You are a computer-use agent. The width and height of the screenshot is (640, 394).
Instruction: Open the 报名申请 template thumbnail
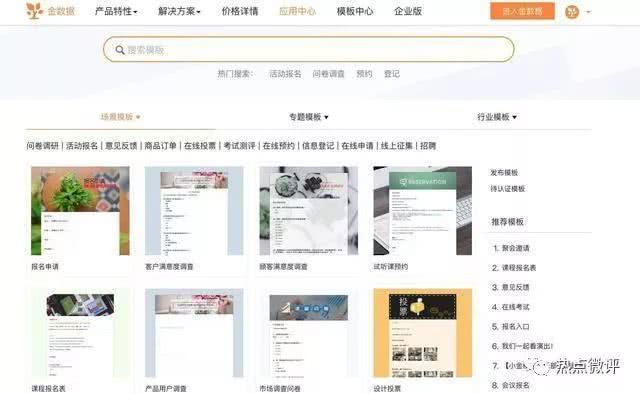[80, 211]
